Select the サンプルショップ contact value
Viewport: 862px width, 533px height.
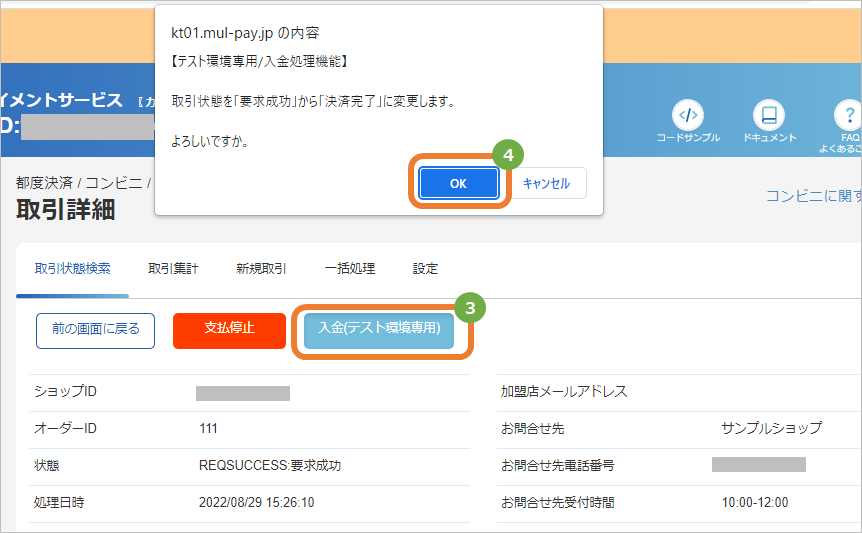(x=772, y=428)
